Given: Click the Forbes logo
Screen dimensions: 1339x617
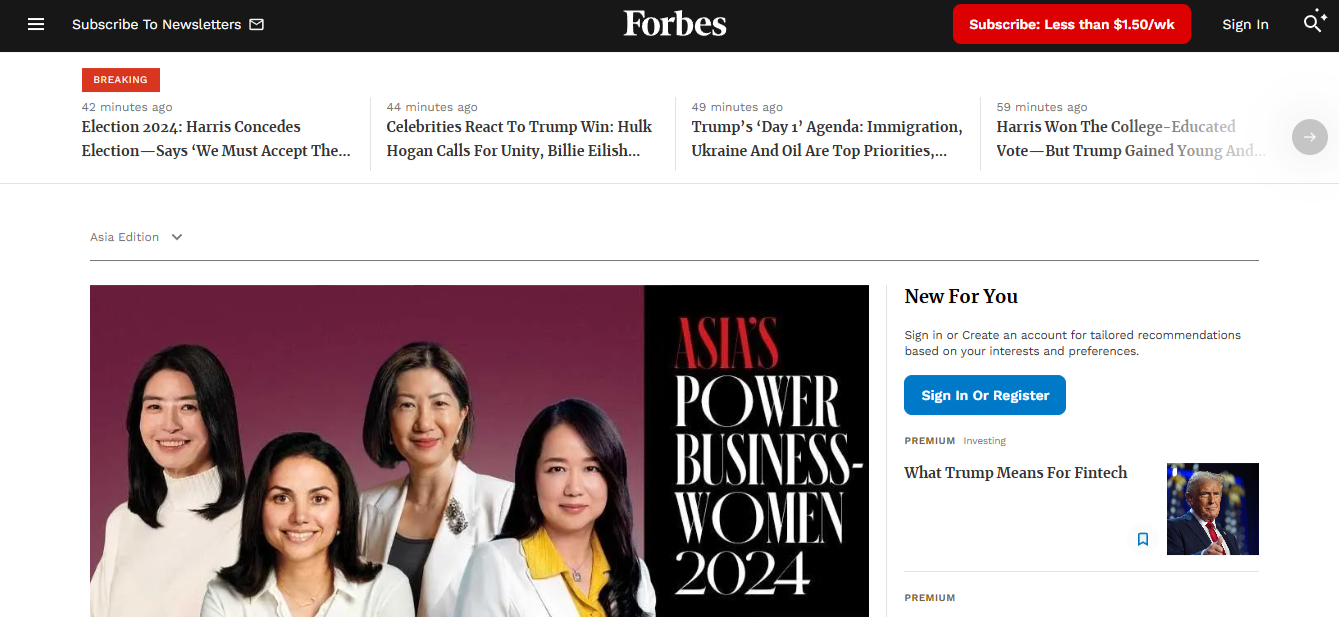Looking at the screenshot, I should [x=675, y=24].
